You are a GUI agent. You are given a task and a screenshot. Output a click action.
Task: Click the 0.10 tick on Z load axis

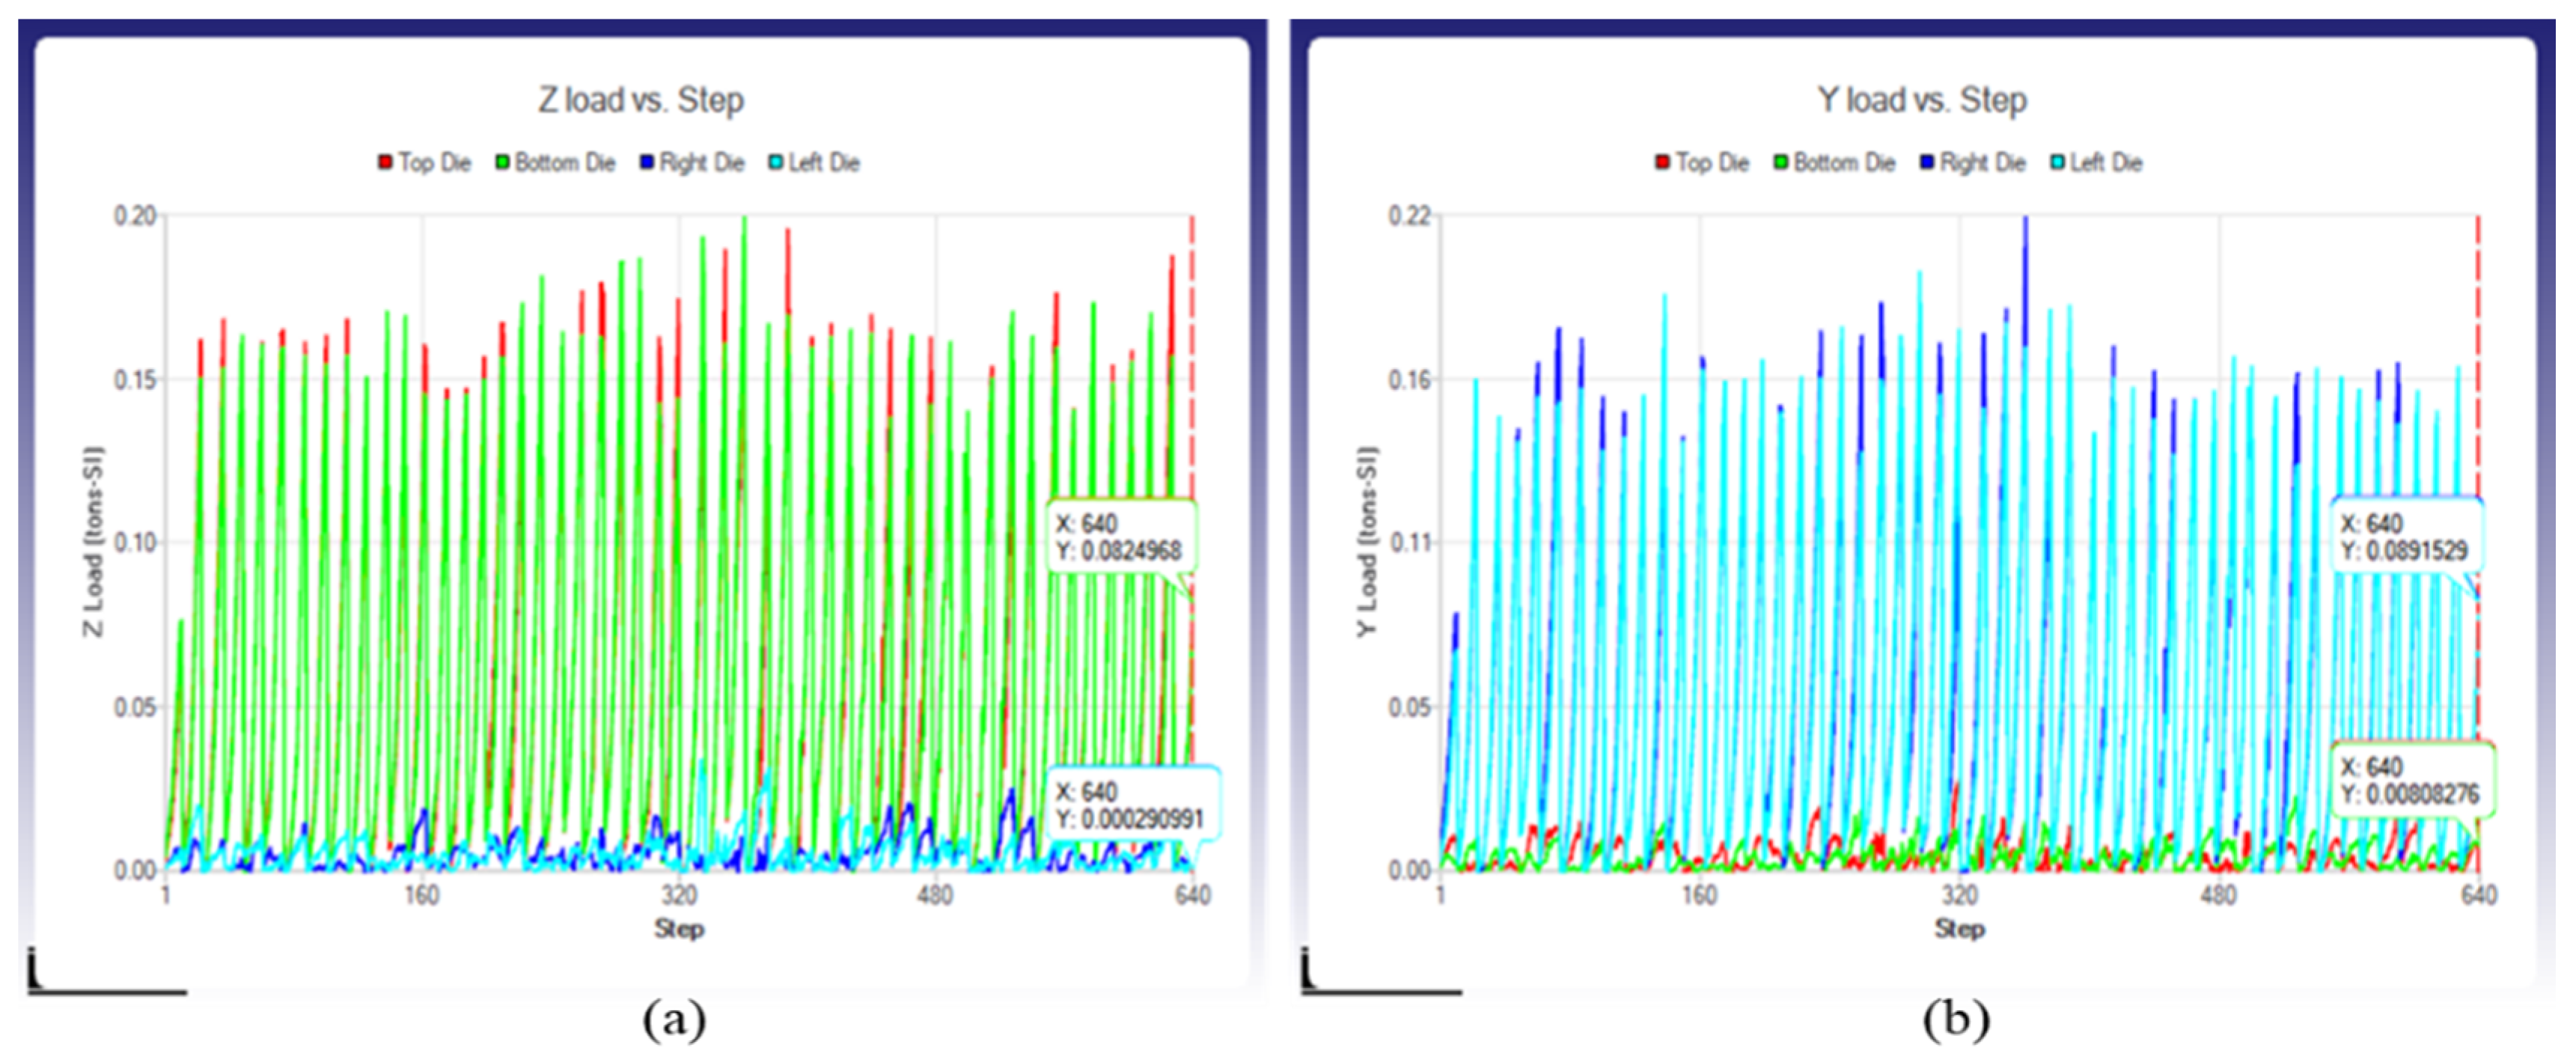(135, 543)
